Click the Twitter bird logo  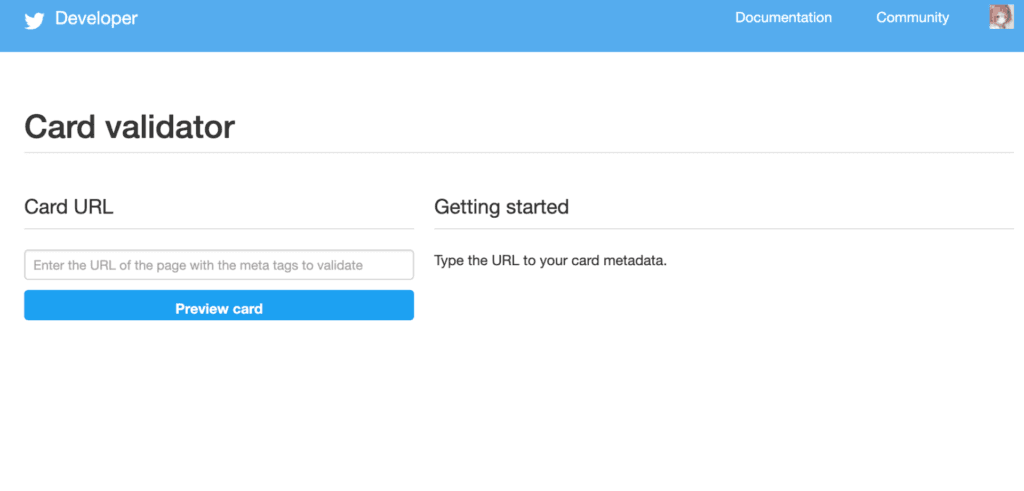pyautogui.click(x=35, y=19)
